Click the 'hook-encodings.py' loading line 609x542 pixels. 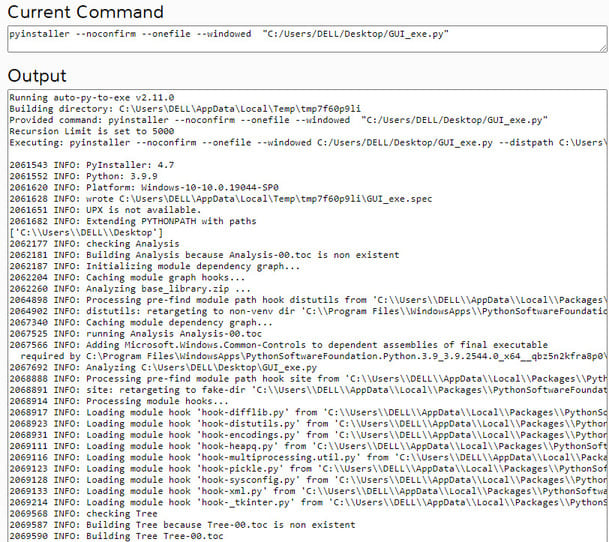click(308, 436)
